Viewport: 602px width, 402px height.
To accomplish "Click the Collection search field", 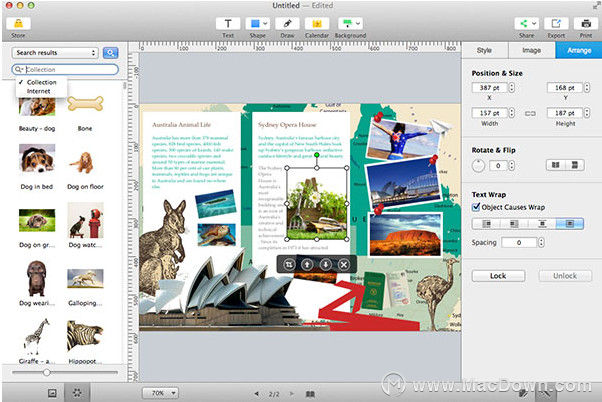I will click(65, 69).
